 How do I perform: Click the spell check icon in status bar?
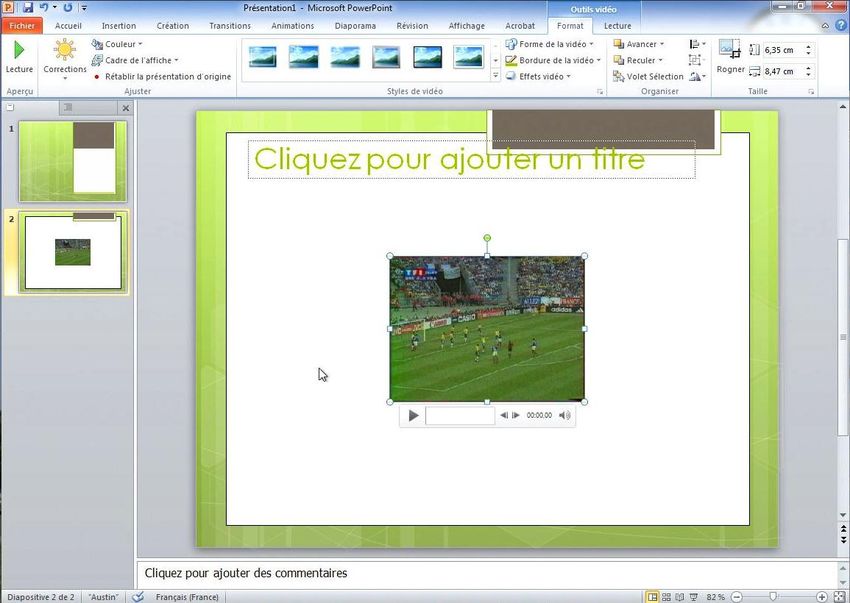click(138, 597)
